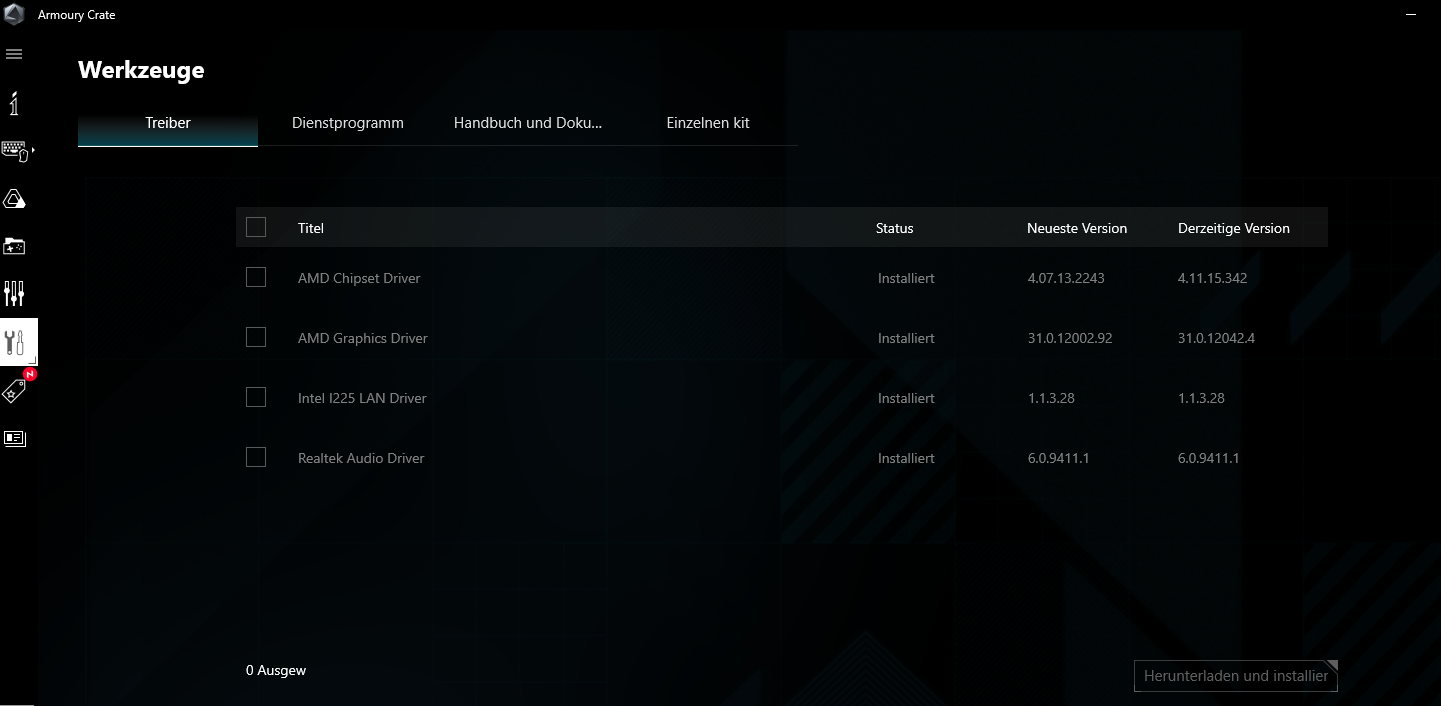Viewport: 1441px width, 706px height.
Task: Select the AMD Chipset Driver title
Action: coord(359,278)
